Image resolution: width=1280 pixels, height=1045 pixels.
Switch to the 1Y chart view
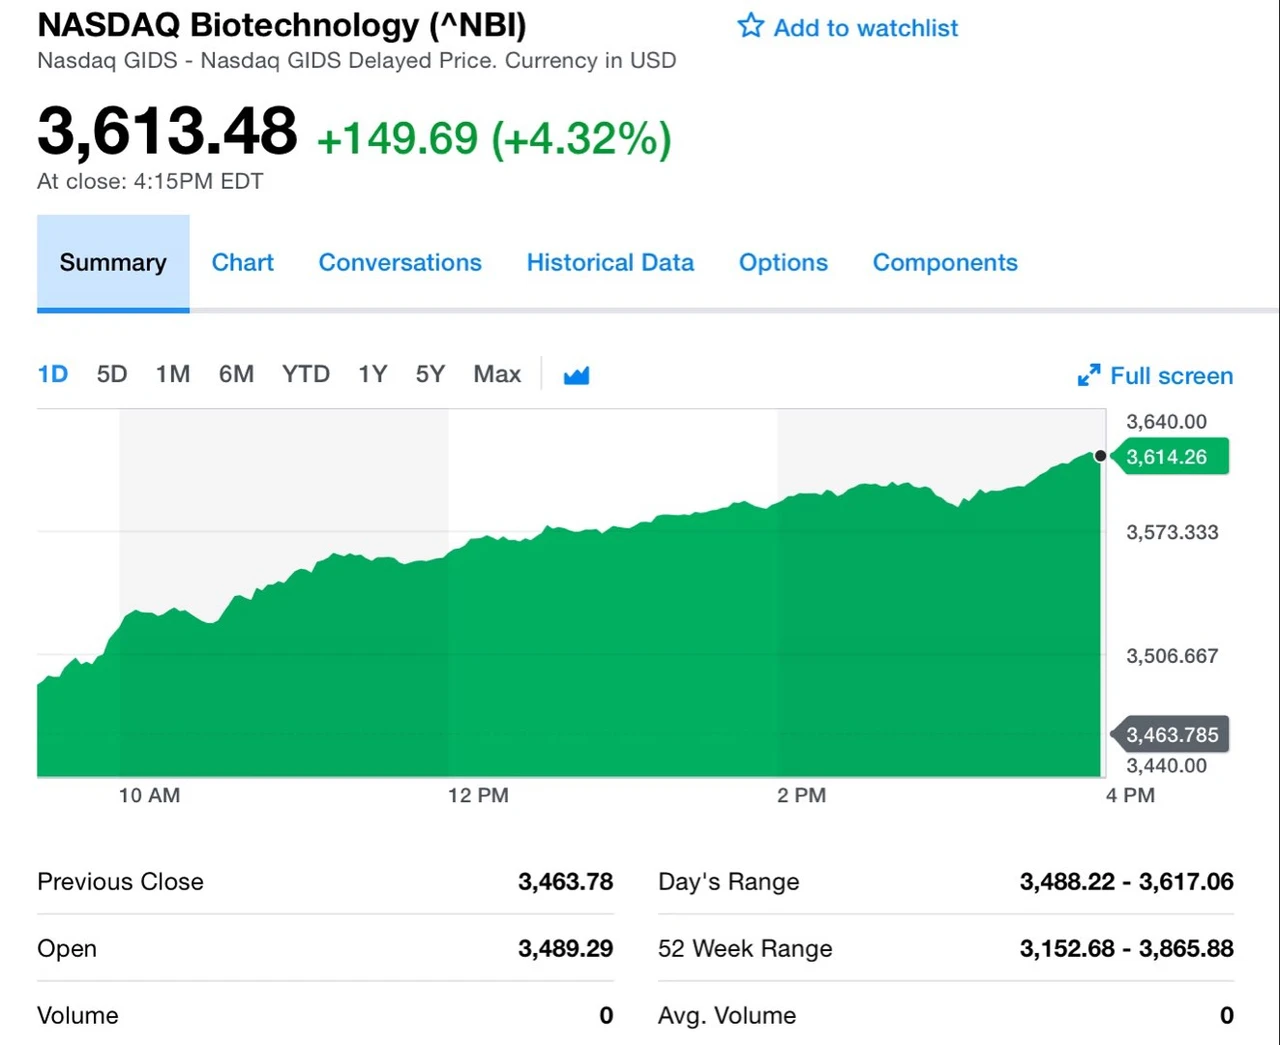[371, 373]
